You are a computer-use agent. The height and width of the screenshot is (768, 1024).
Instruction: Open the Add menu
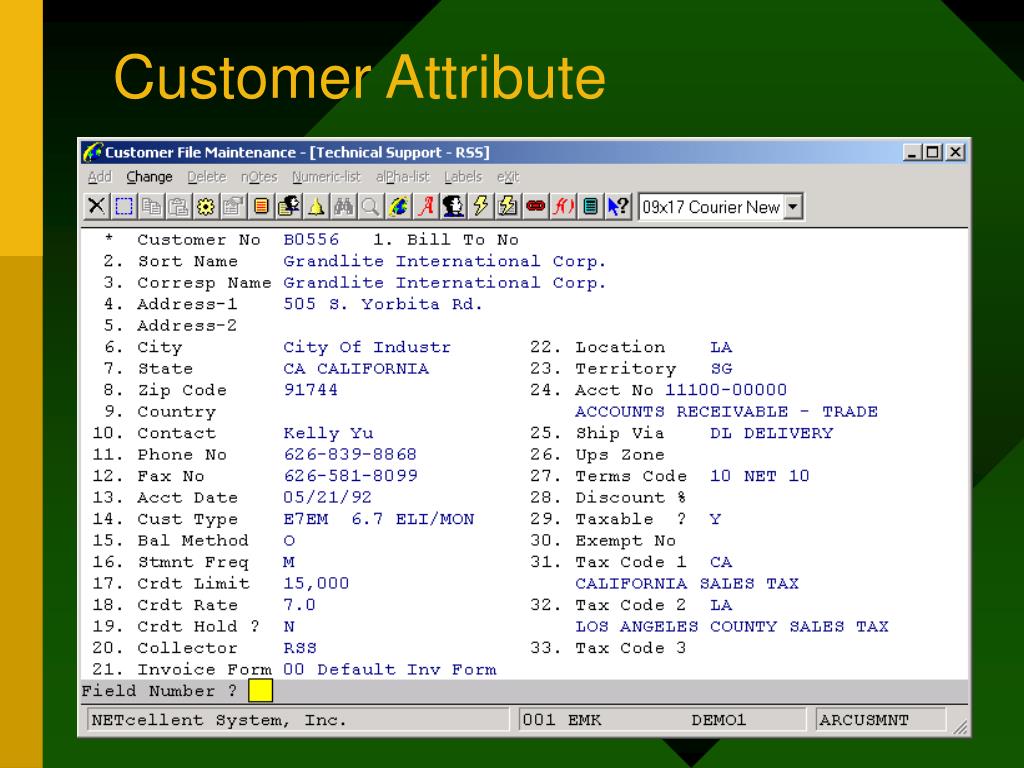pyautogui.click(x=100, y=177)
